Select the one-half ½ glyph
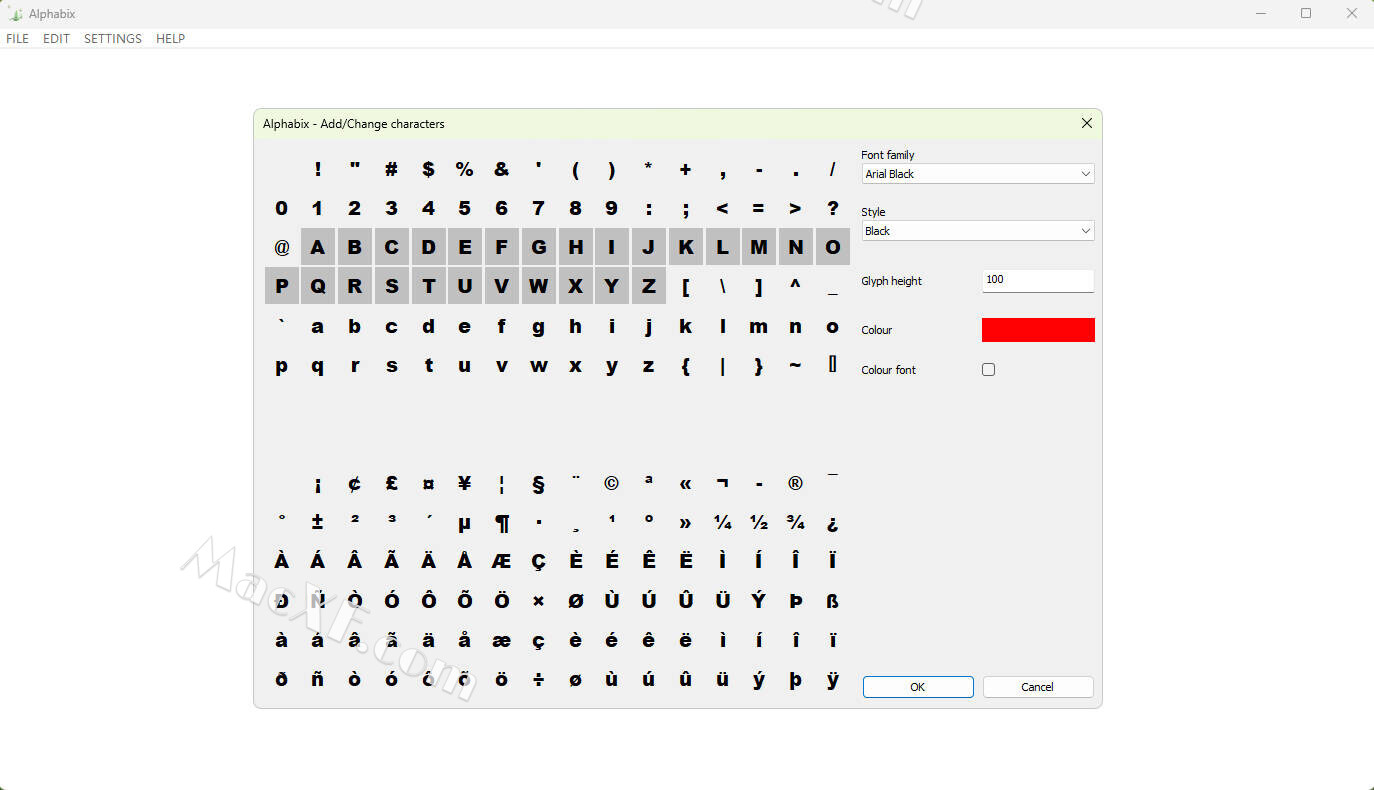Image resolution: width=1374 pixels, height=790 pixels. pos(759,522)
